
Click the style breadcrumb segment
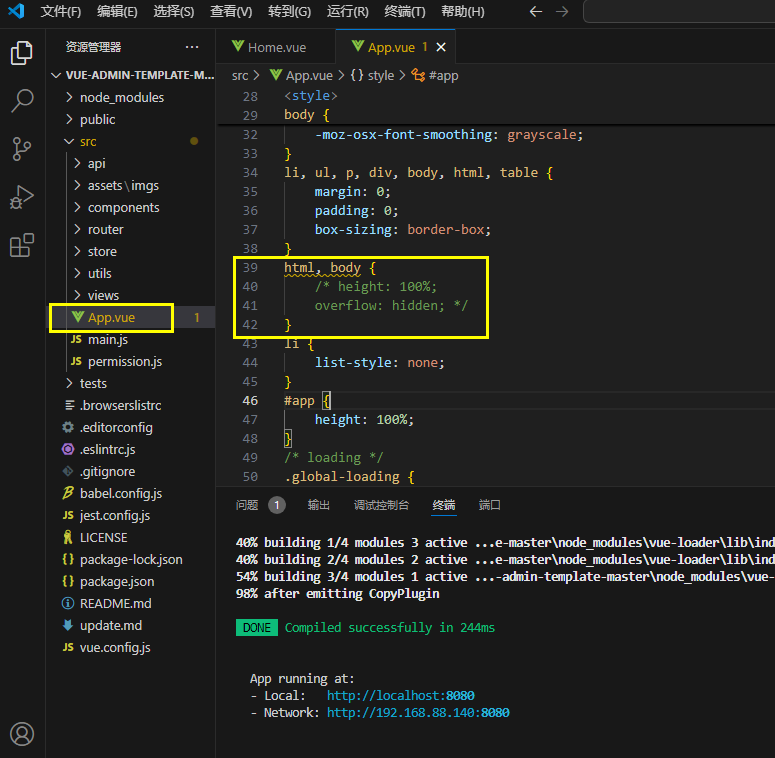381,75
